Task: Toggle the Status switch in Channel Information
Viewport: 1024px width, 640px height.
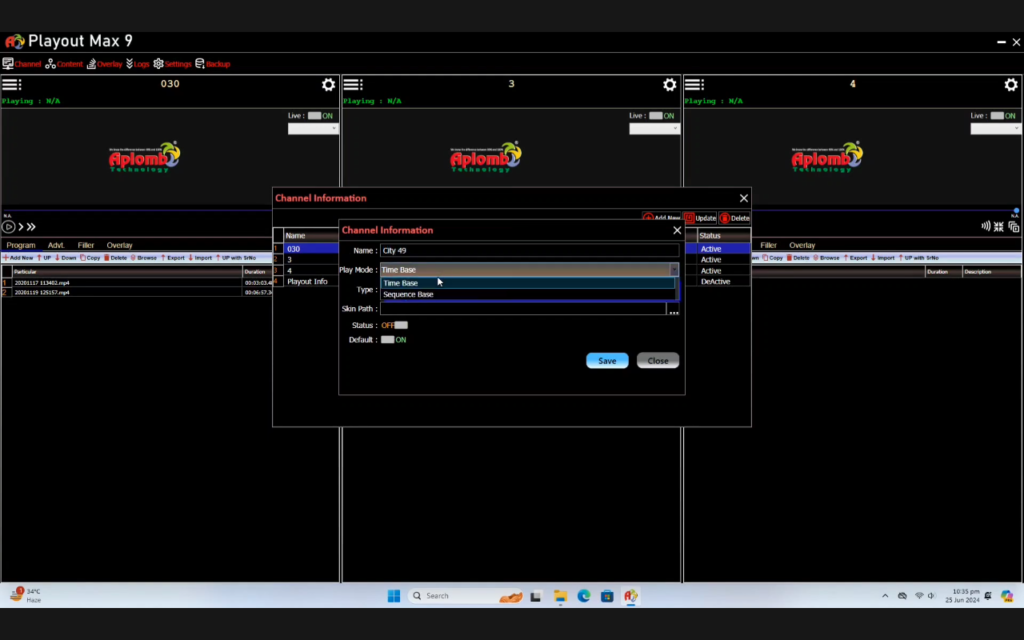Action: (x=400, y=325)
